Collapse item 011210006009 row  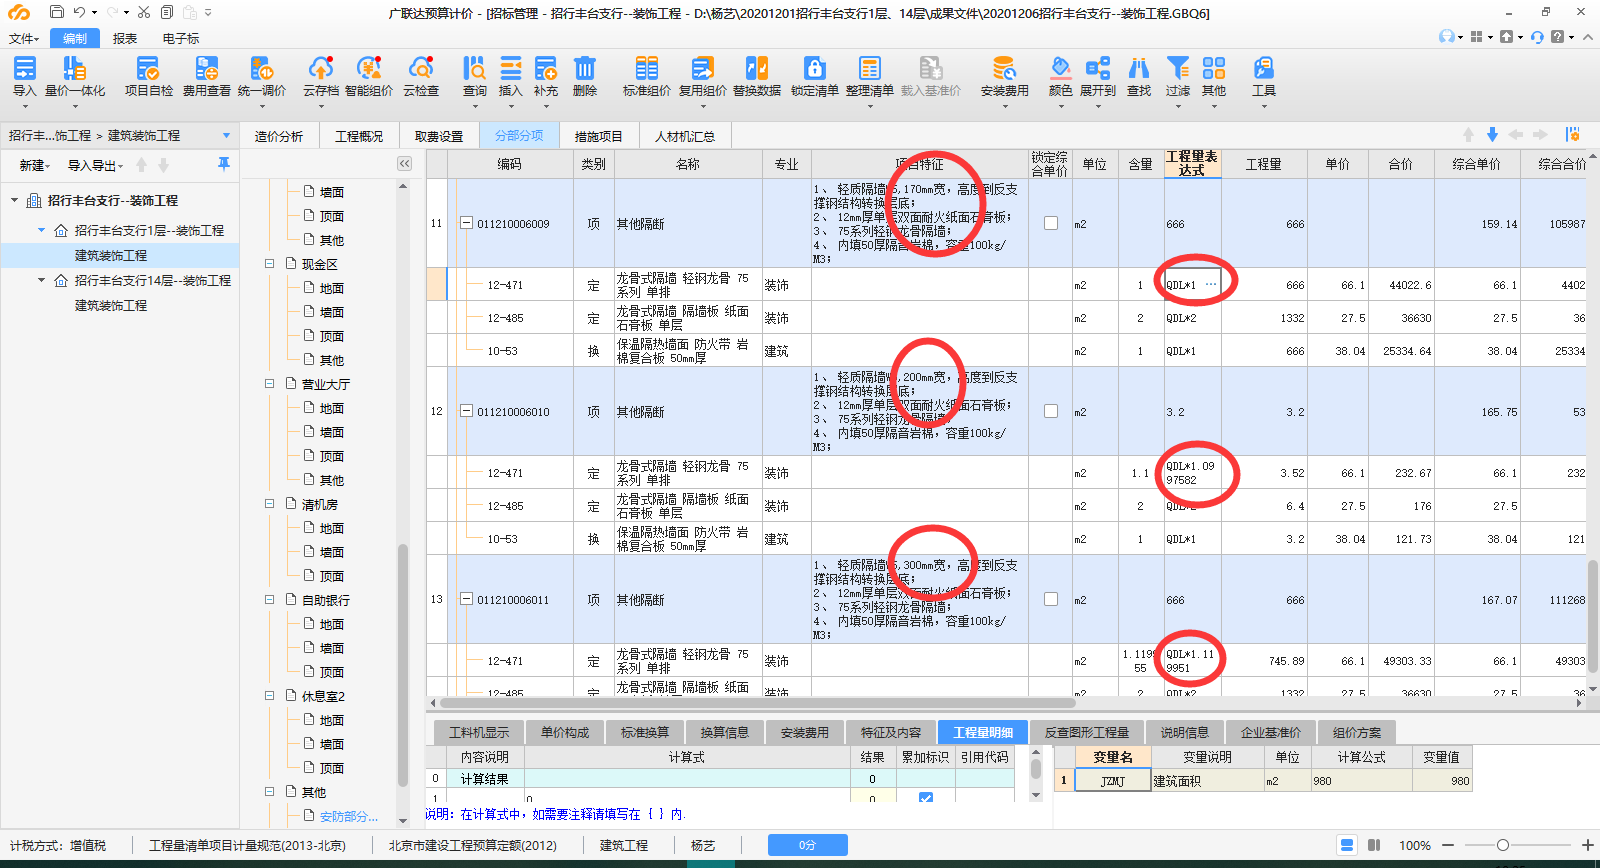pos(466,224)
